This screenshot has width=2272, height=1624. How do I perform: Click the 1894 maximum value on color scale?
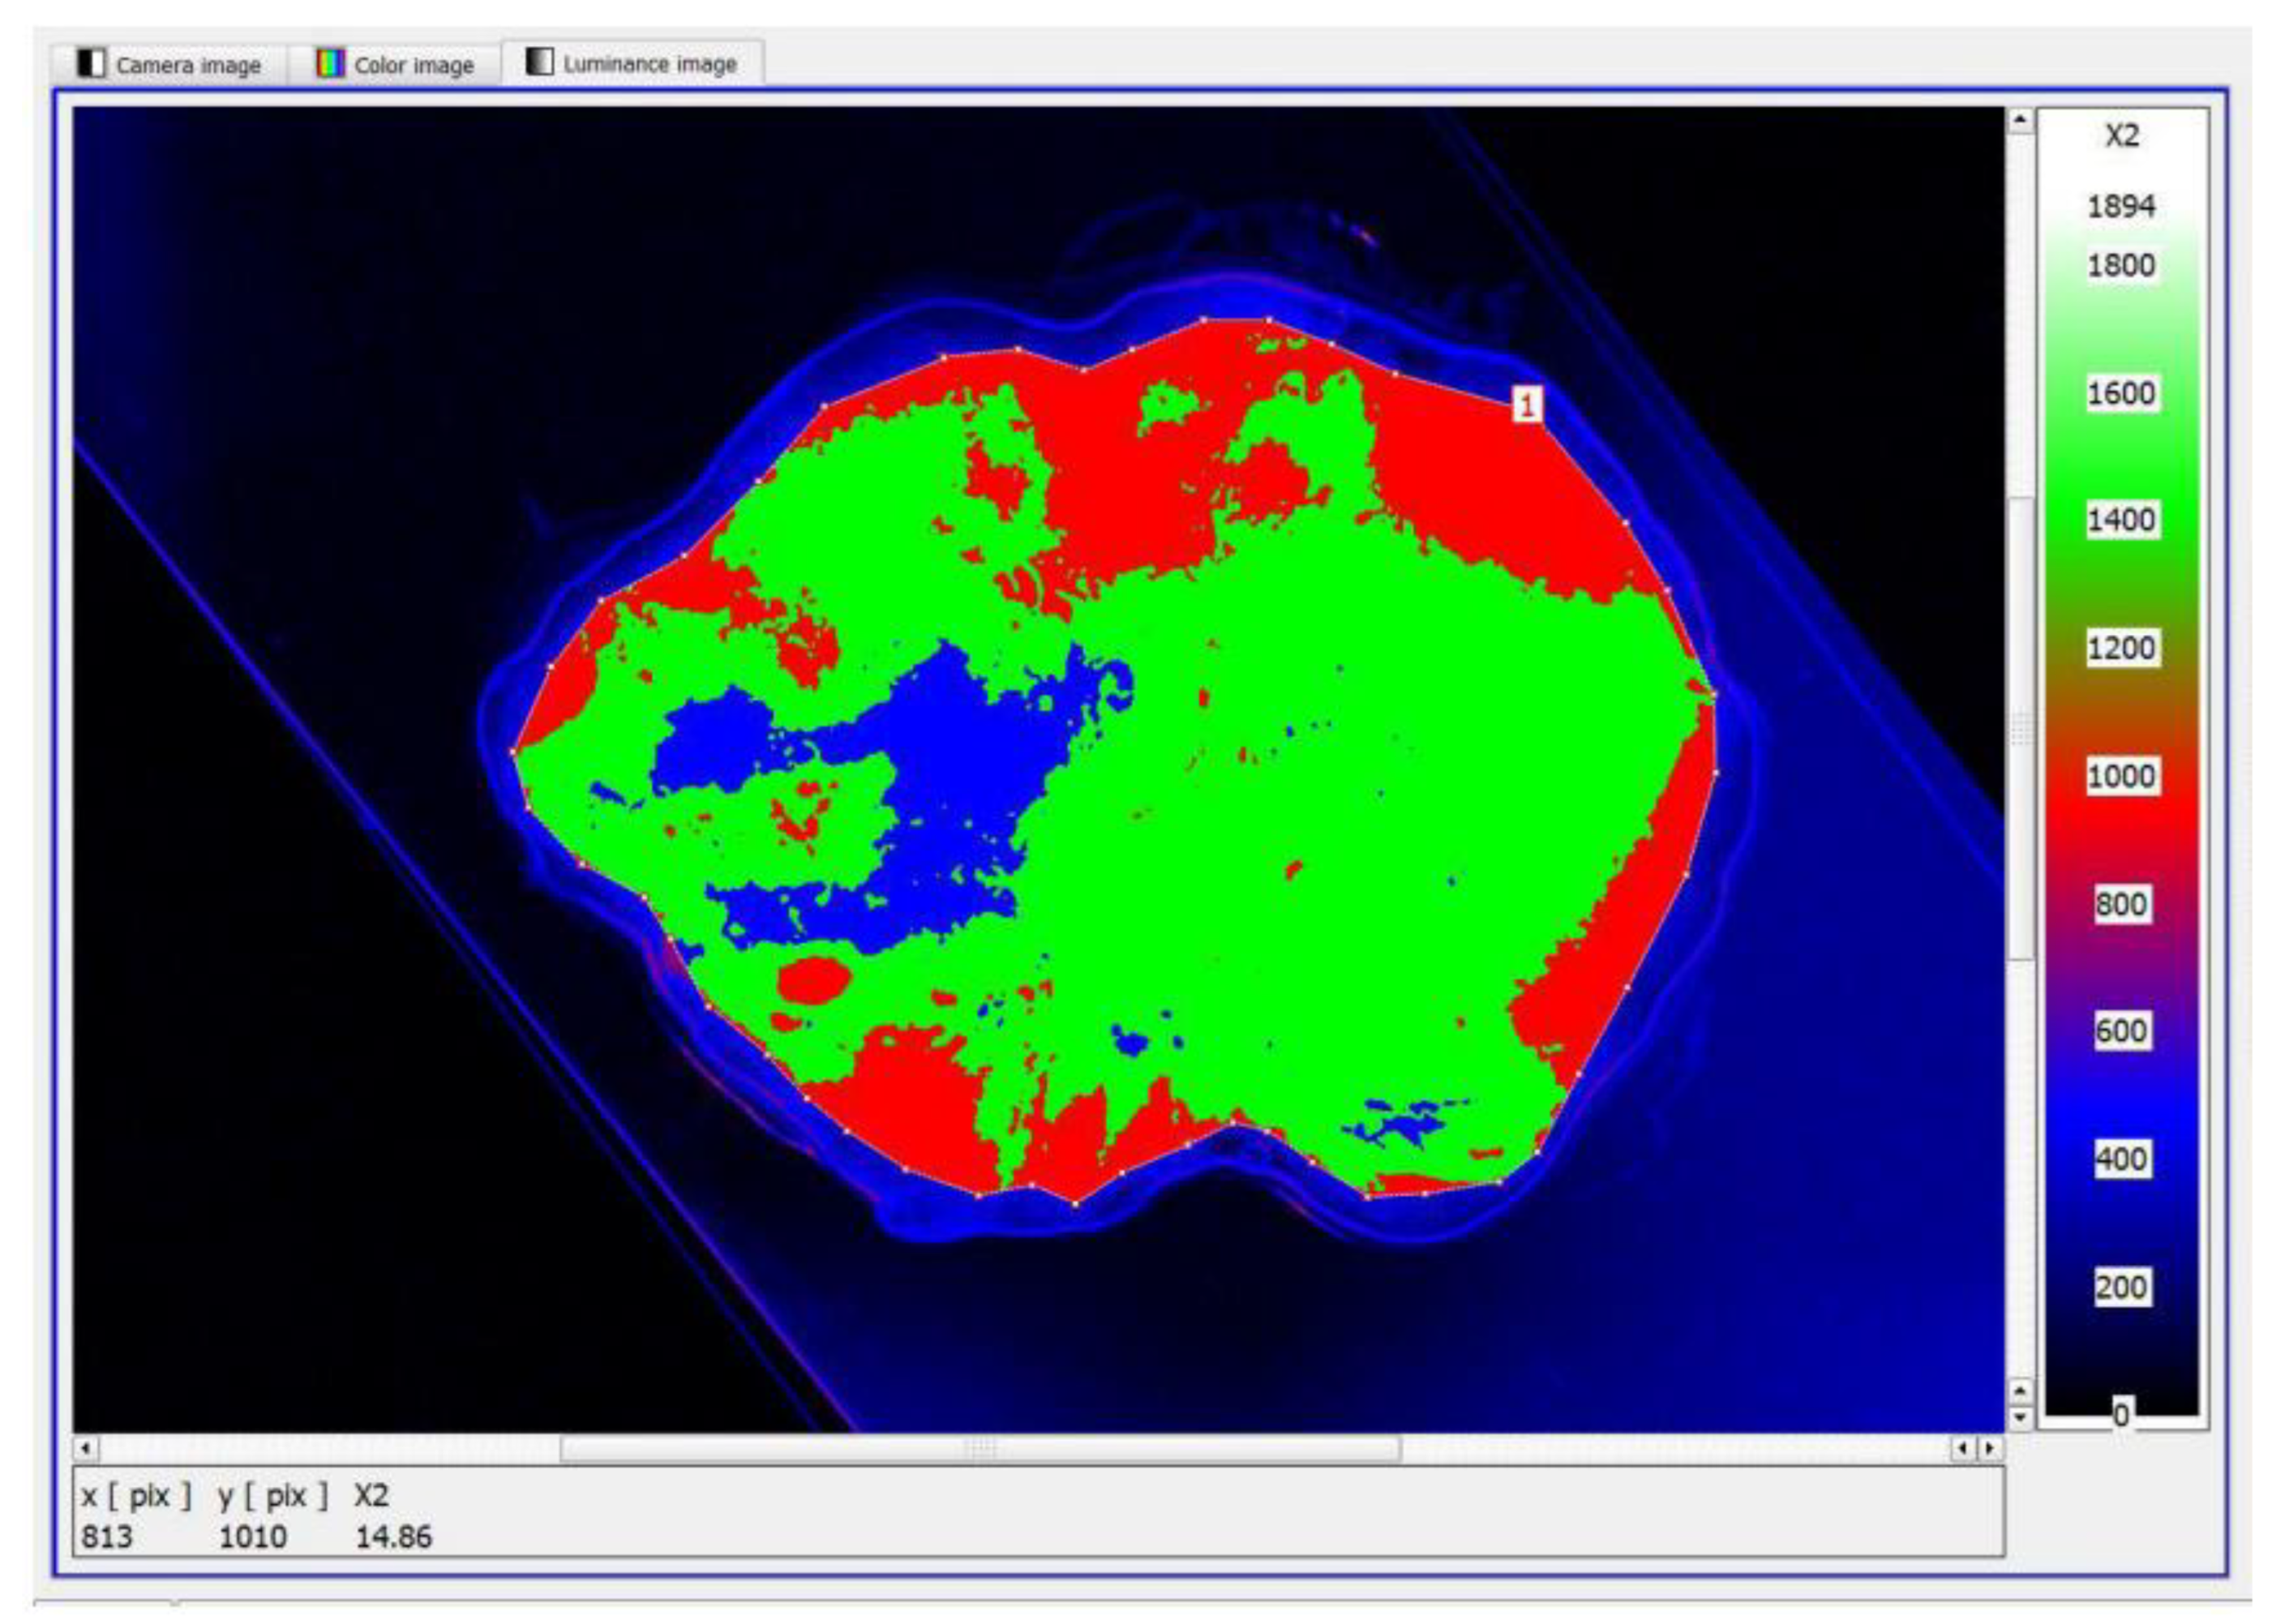point(2120,207)
